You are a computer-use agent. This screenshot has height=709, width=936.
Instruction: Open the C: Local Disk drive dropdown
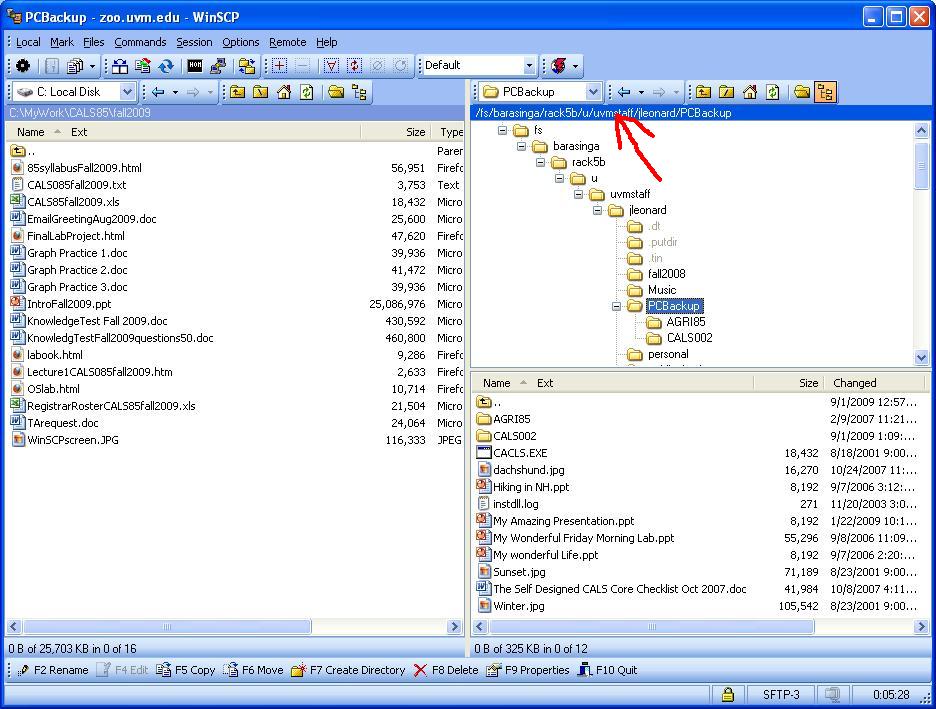[x=127, y=92]
